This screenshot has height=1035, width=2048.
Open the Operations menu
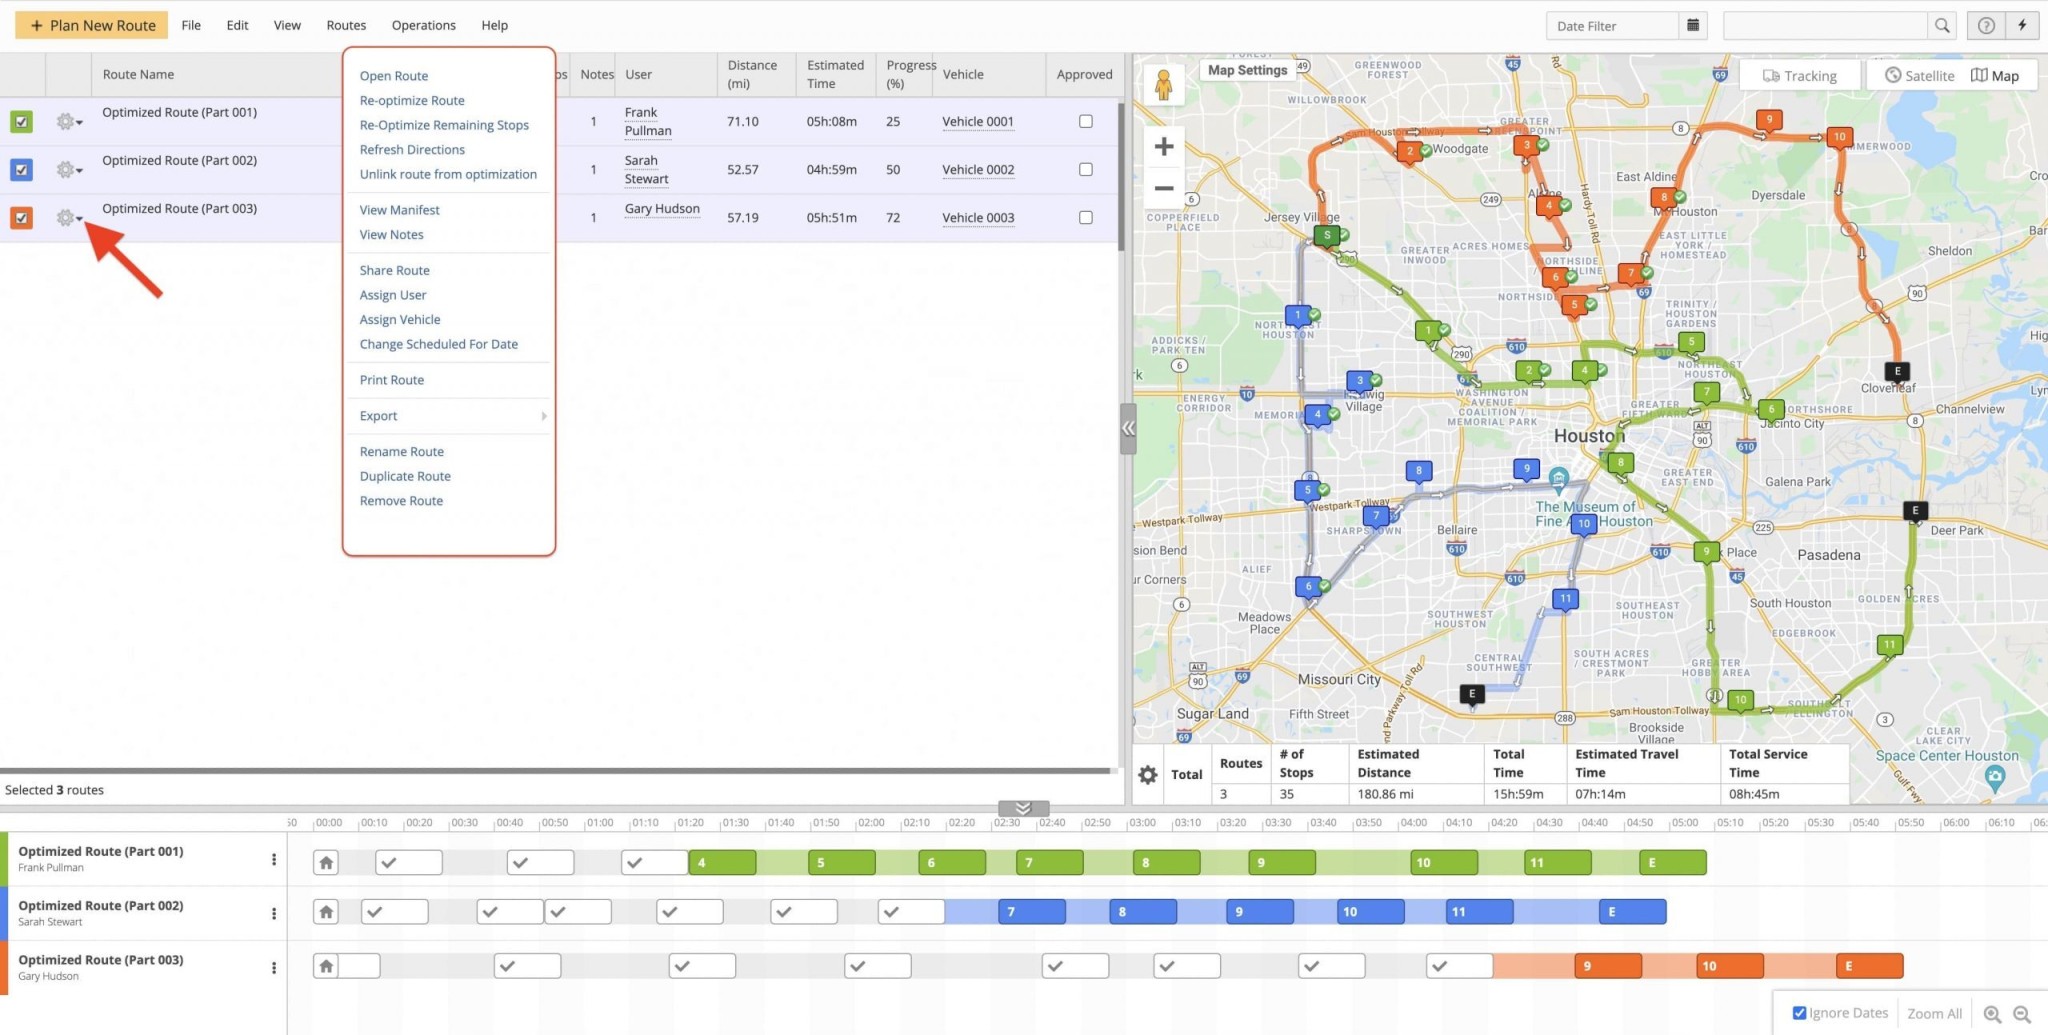click(x=423, y=25)
